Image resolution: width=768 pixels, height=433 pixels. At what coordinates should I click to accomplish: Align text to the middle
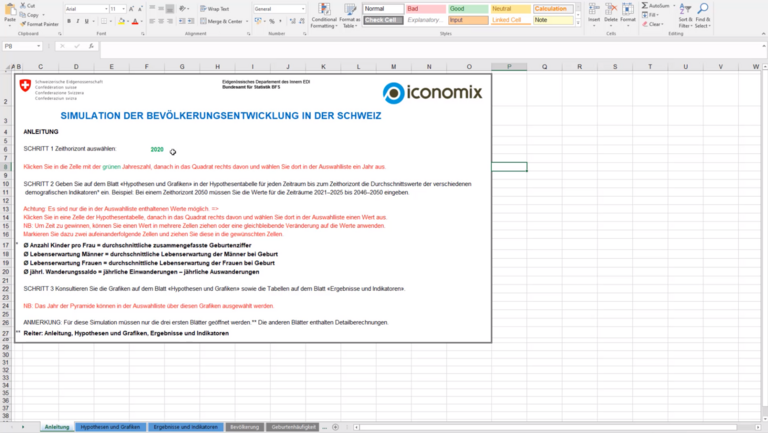(x=161, y=9)
